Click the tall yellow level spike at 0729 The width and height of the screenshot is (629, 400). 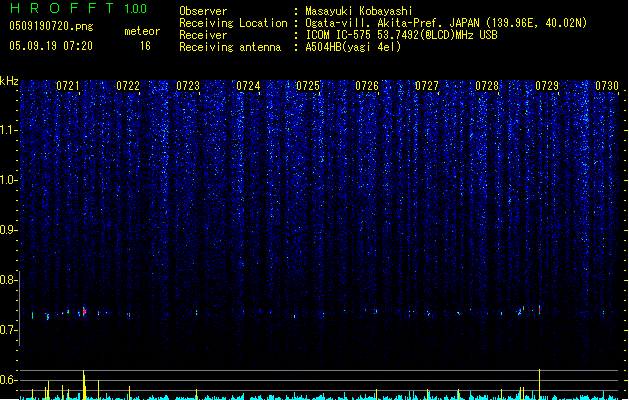[540, 384]
